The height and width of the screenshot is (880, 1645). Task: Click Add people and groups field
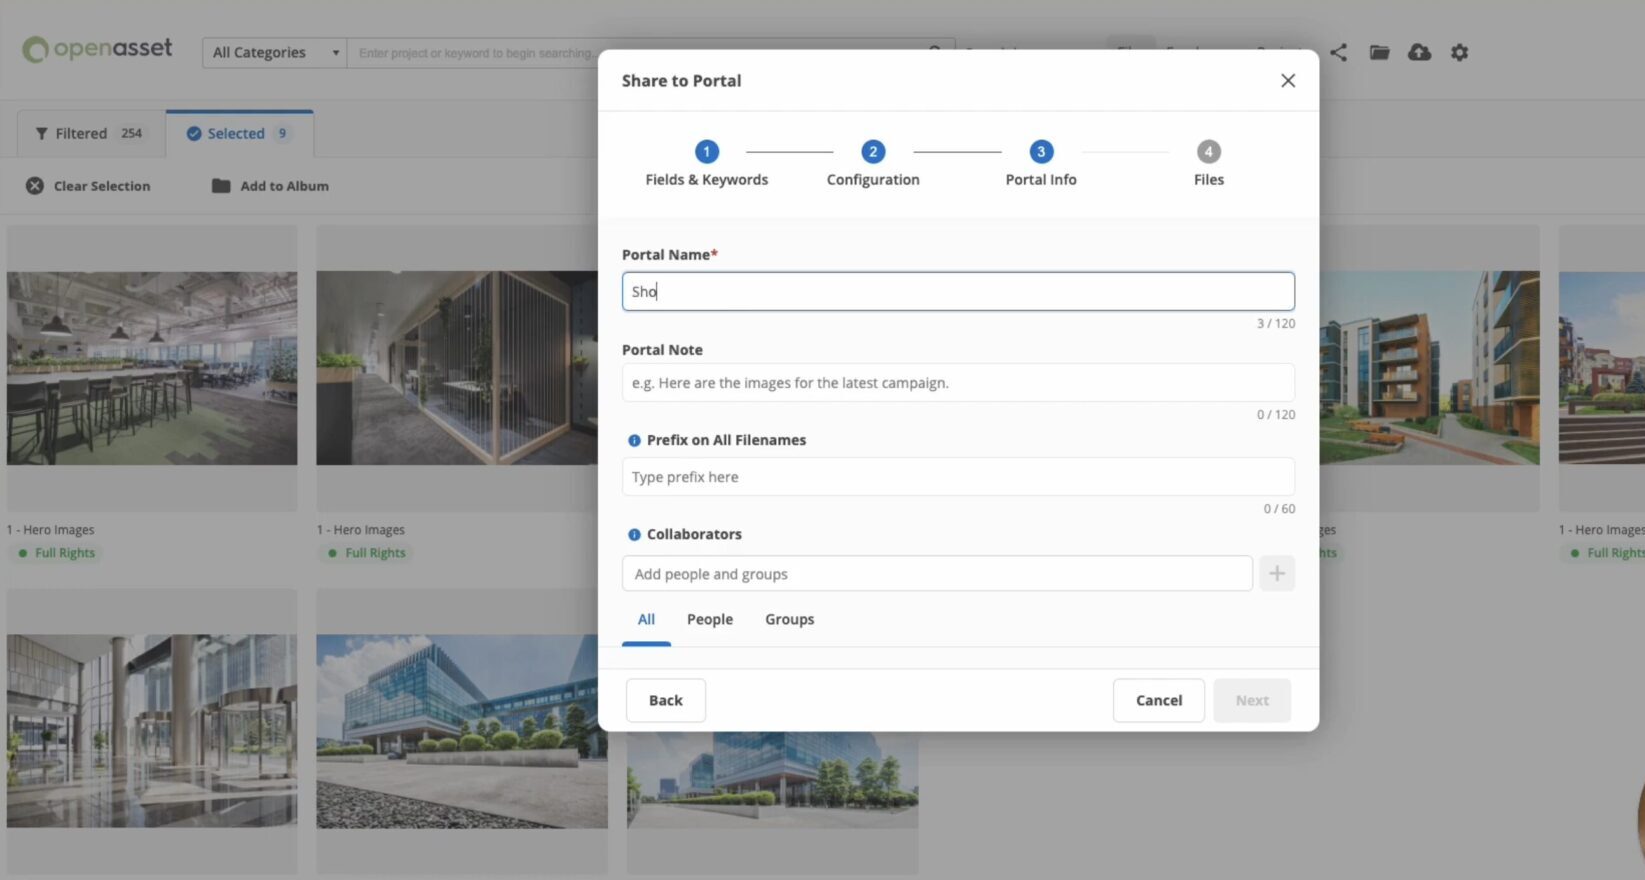937,574
